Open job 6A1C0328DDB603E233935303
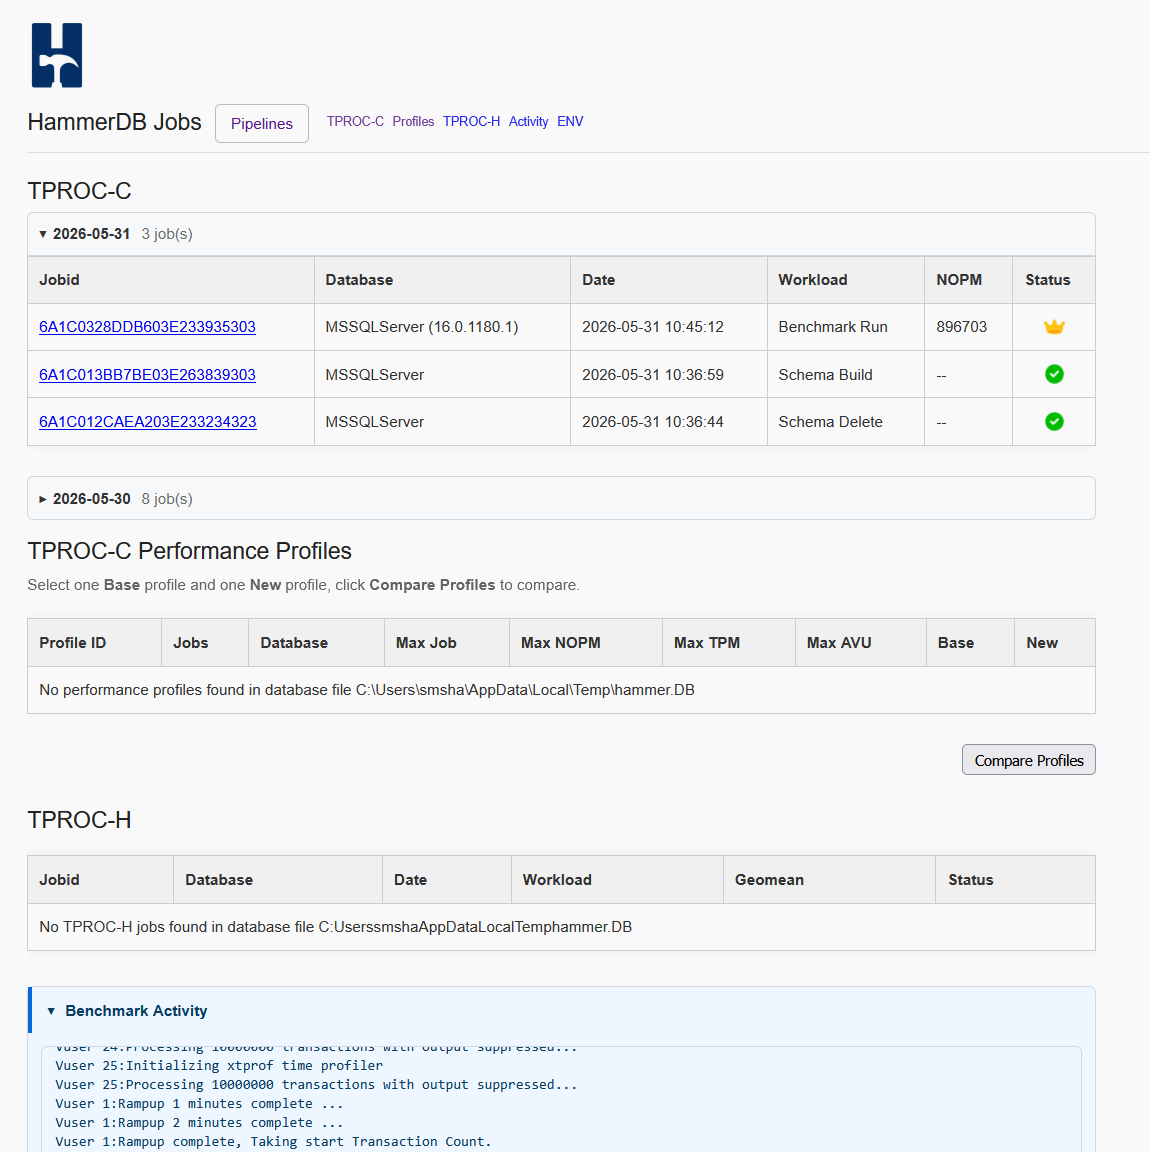1150x1152 pixels. click(147, 327)
